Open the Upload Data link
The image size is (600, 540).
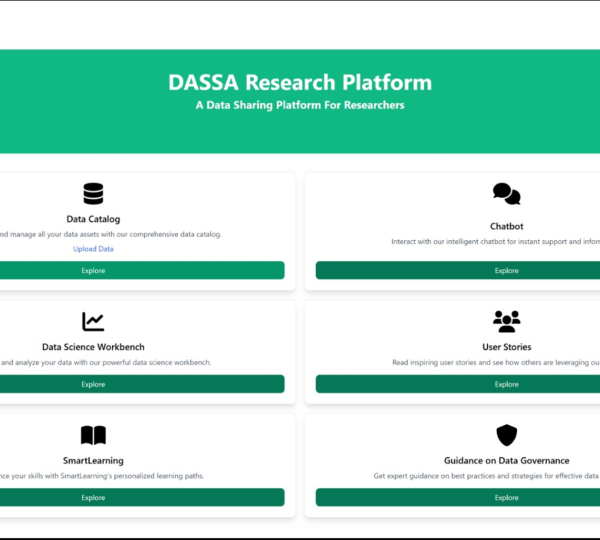tap(93, 249)
